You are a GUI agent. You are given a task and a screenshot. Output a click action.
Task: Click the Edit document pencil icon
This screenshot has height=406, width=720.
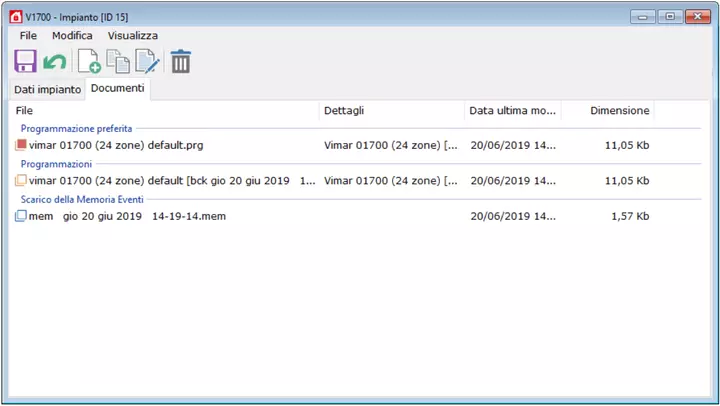pos(147,62)
